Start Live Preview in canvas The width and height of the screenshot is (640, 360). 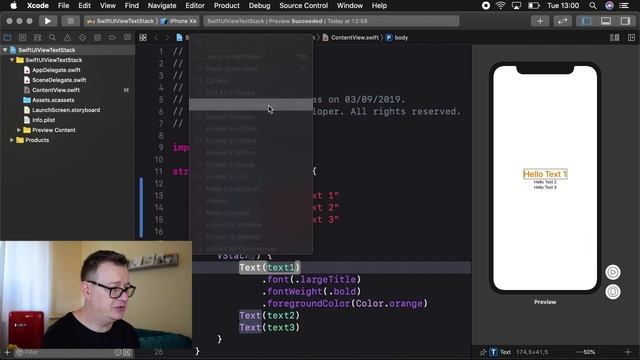[x=613, y=272]
